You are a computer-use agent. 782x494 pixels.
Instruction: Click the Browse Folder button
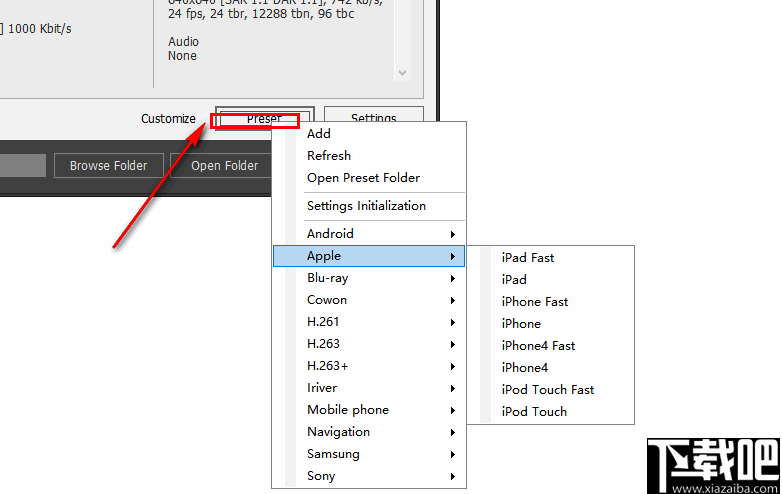pos(108,165)
